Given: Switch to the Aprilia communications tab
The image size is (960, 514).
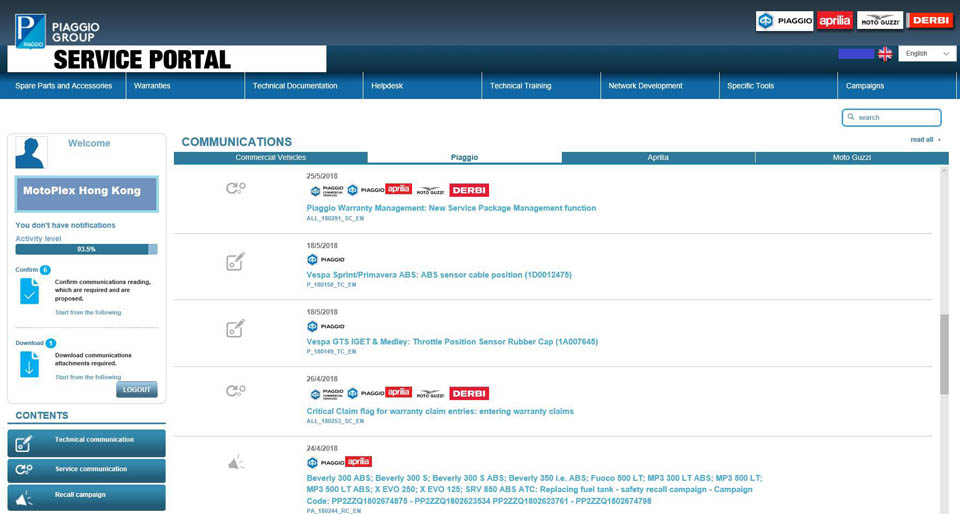Looking at the screenshot, I should click(x=658, y=157).
